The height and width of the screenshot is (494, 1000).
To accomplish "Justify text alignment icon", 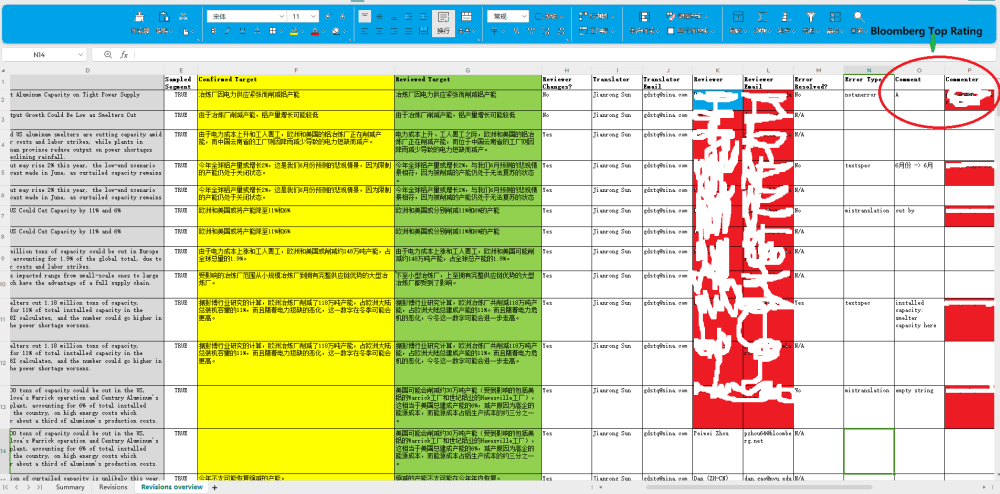I will [409, 31].
